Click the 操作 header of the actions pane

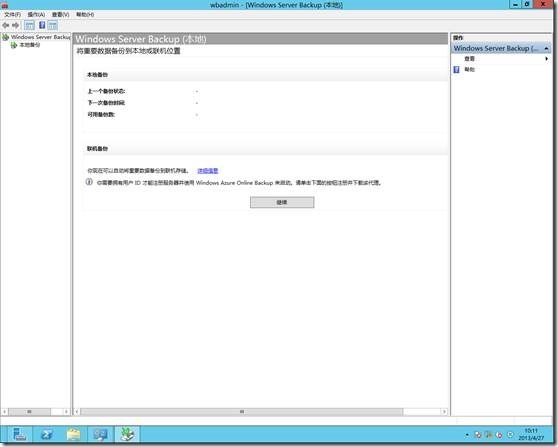tap(458, 38)
